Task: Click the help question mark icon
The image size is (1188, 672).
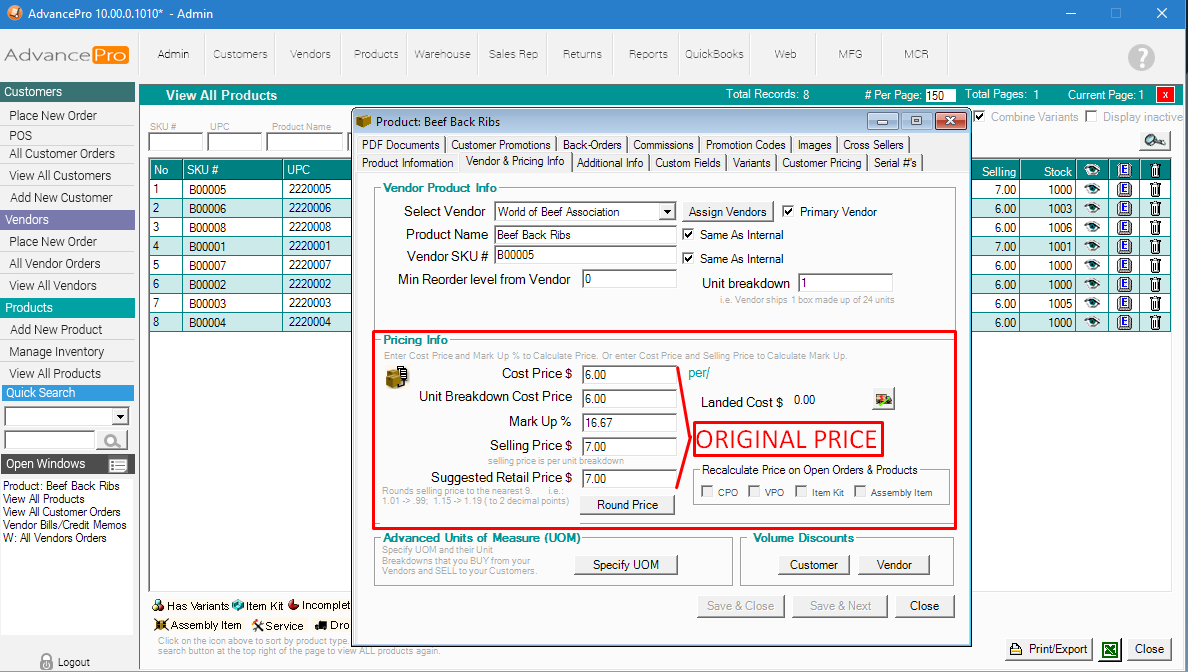Action: [x=1140, y=57]
